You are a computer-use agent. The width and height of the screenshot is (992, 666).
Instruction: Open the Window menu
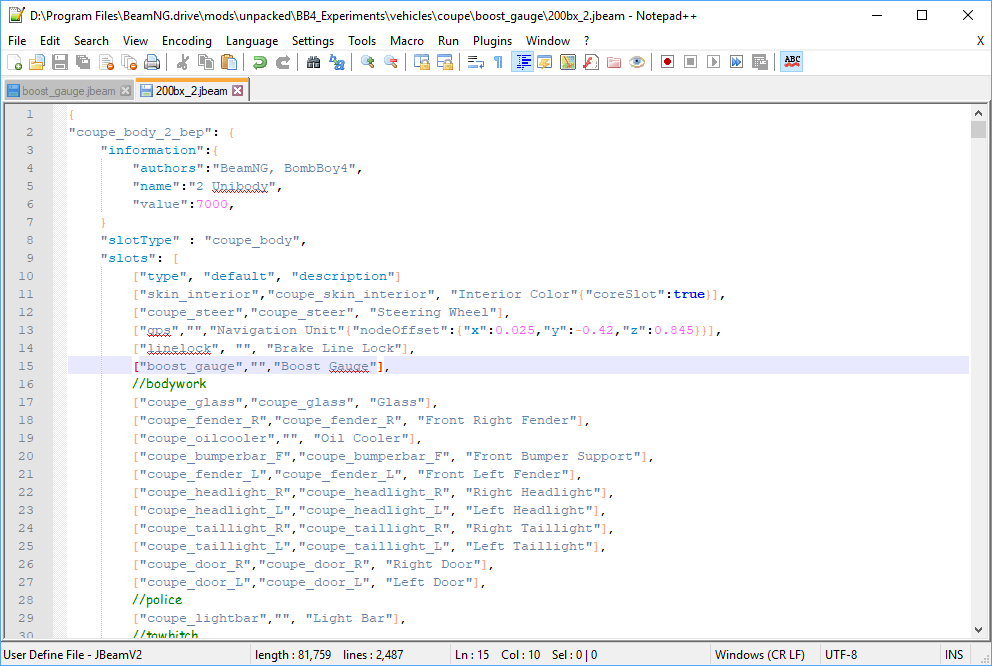pyautogui.click(x=548, y=40)
